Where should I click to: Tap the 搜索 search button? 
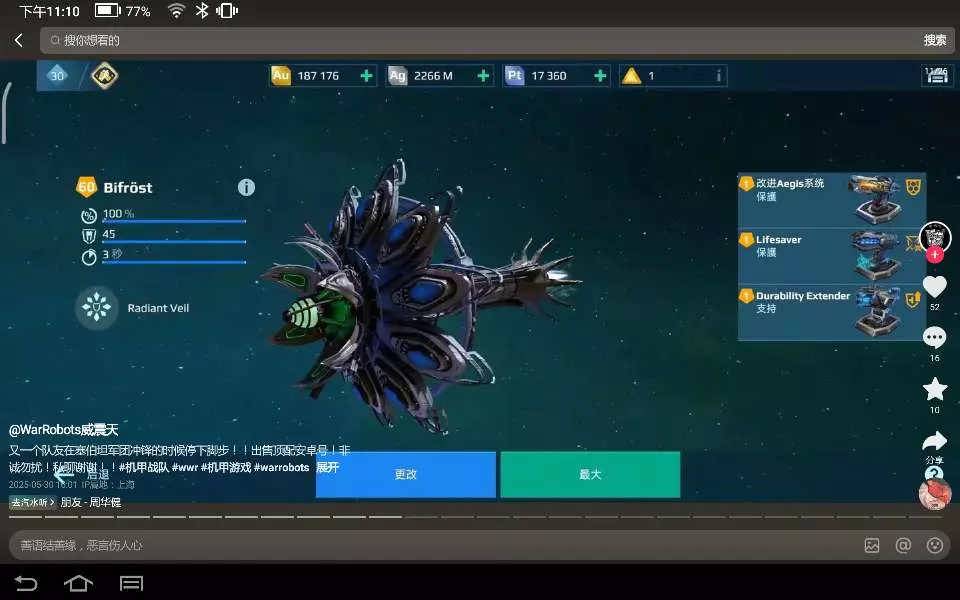pos(935,40)
